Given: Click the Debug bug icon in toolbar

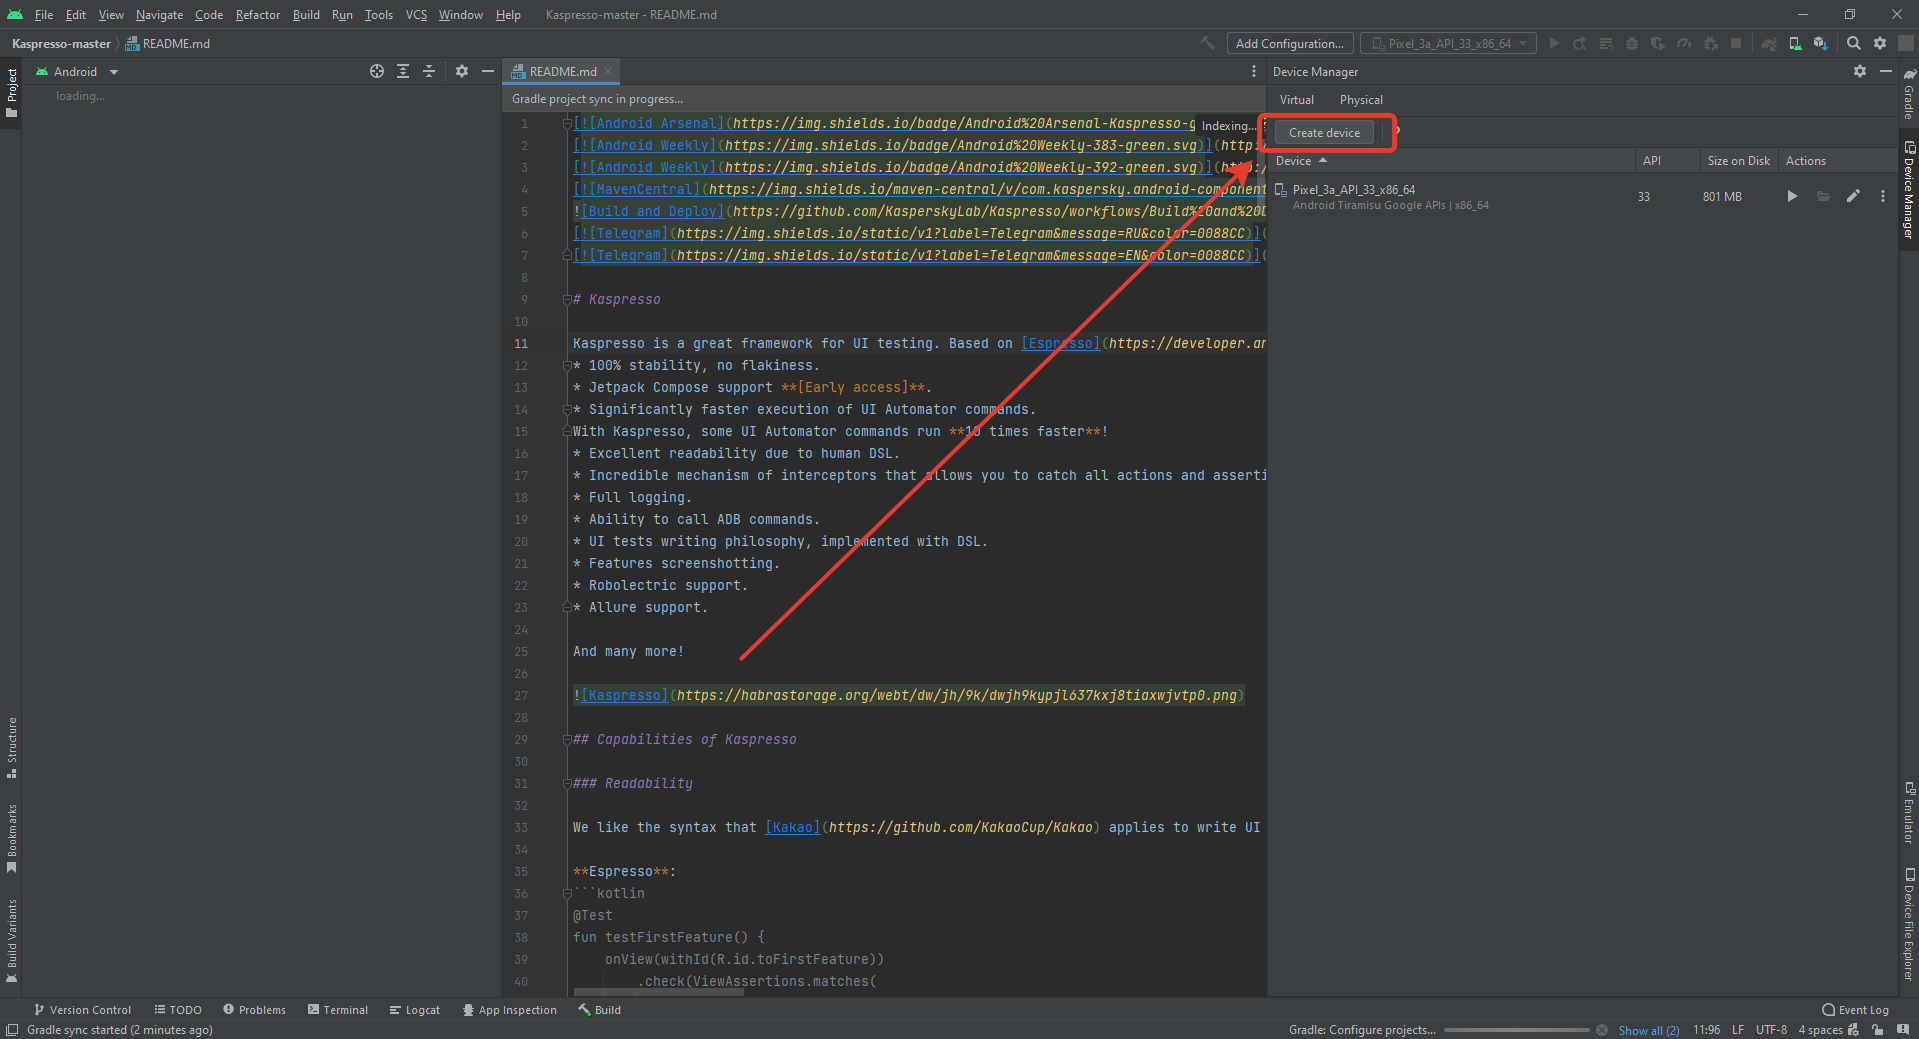Looking at the screenshot, I should tap(1632, 43).
